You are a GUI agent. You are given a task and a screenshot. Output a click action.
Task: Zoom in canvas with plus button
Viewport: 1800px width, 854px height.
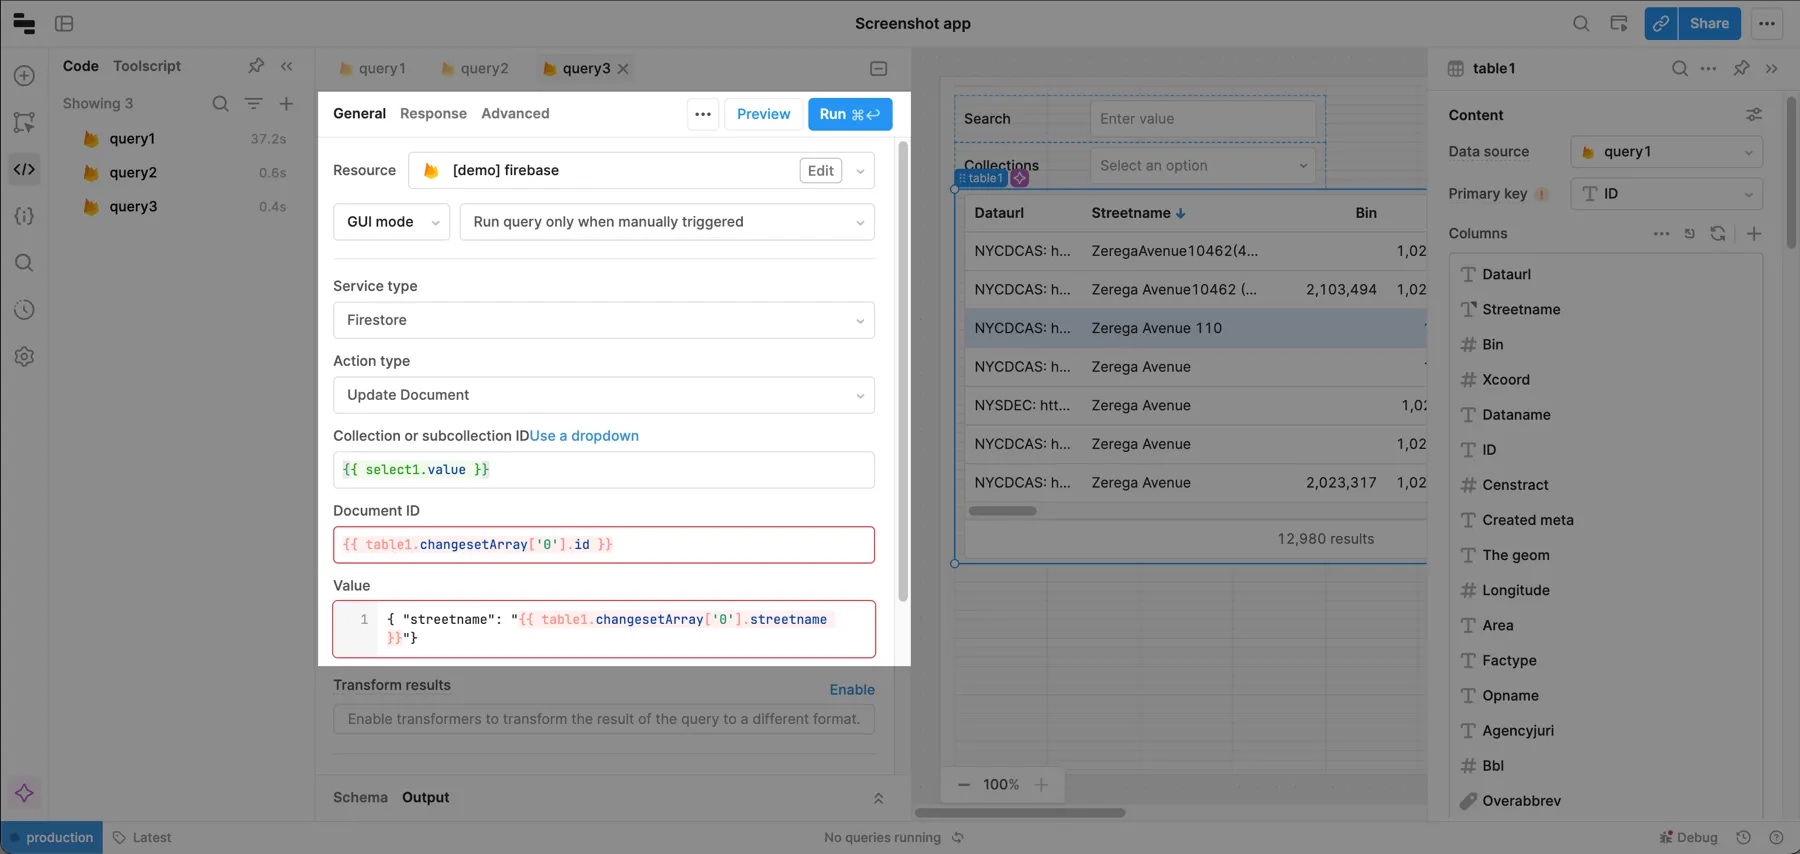[1041, 785]
